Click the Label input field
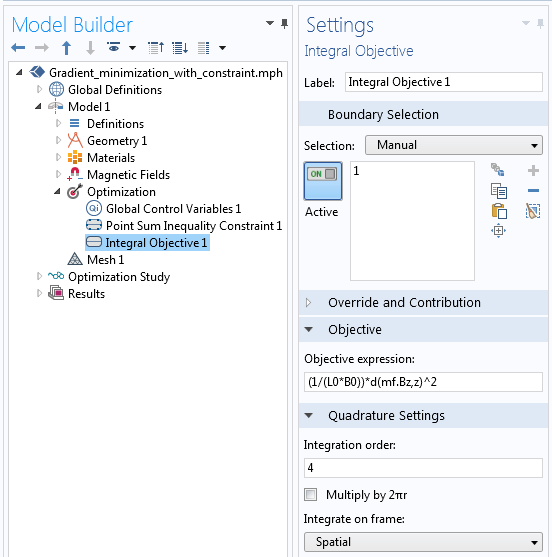The image size is (552, 557). coord(444,82)
